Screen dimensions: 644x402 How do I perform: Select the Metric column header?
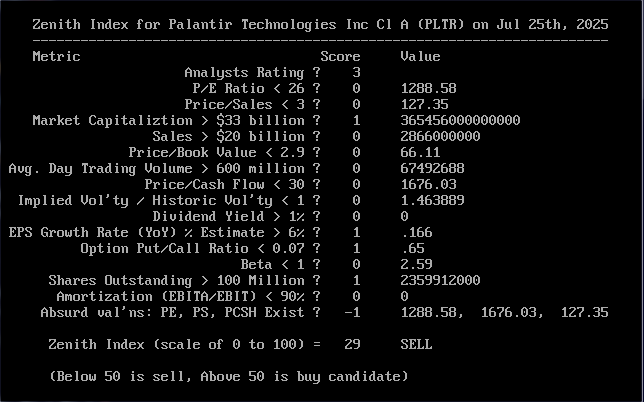(x=56, y=56)
